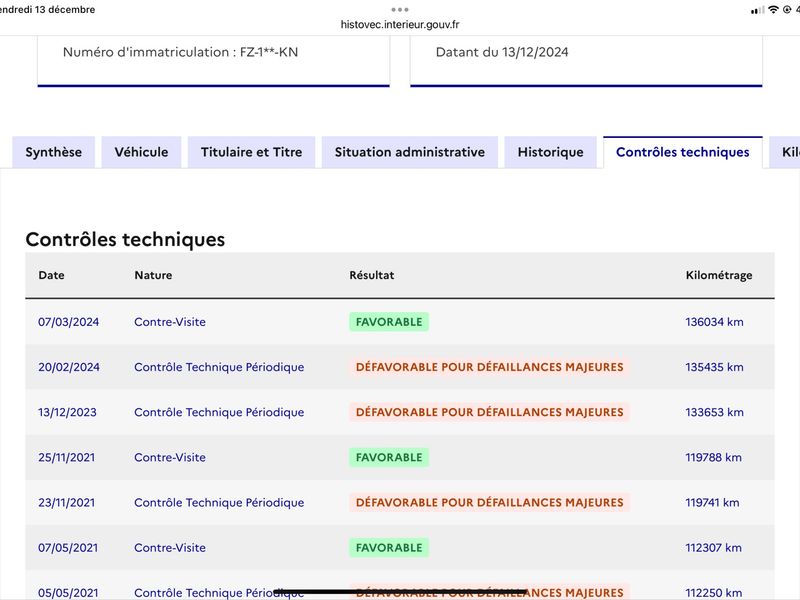The image size is (800, 600).
Task: Click Contrôle Technique Périodique in the 20/02/2024 row
Action: (x=219, y=367)
